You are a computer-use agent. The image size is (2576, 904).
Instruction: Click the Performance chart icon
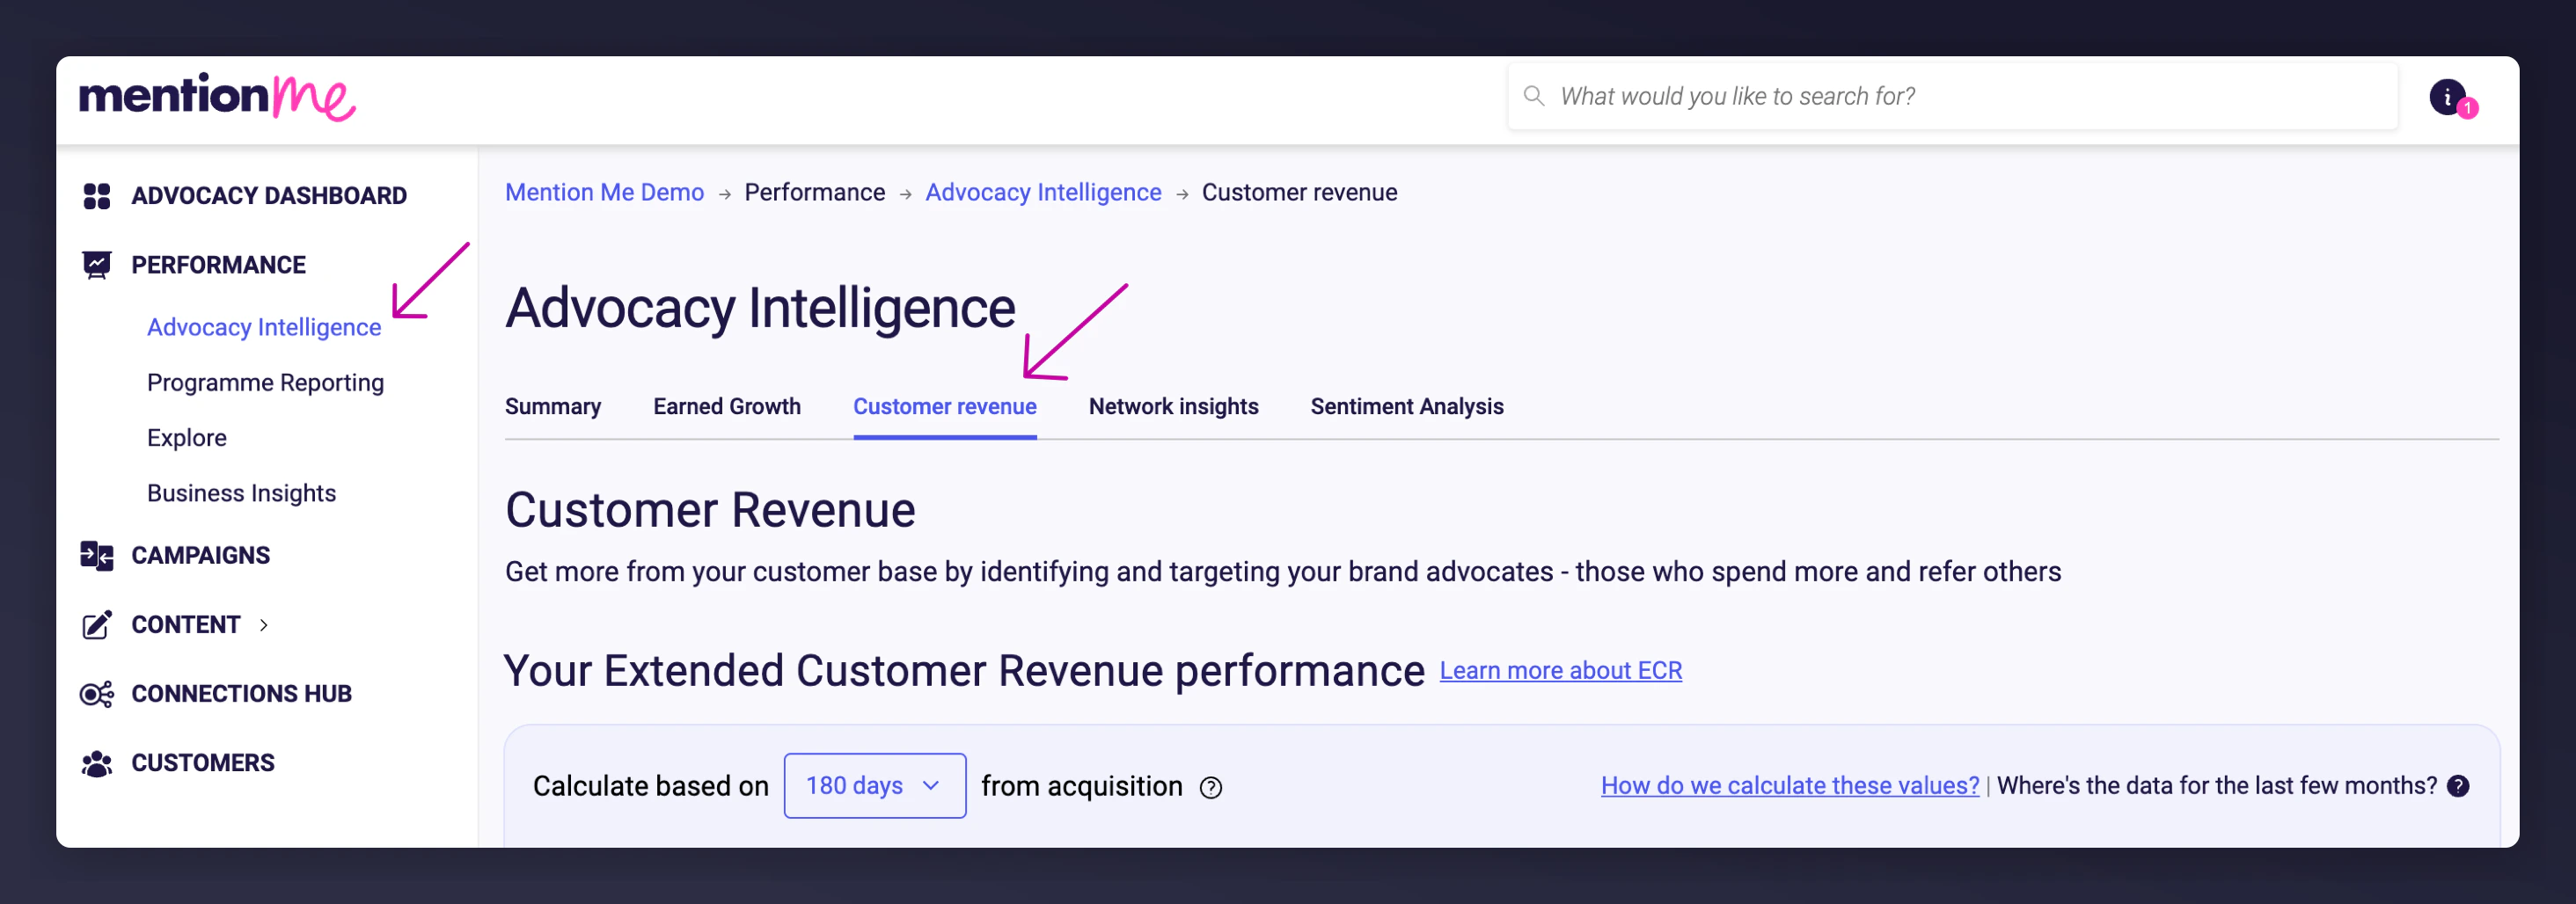click(x=97, y=265)
